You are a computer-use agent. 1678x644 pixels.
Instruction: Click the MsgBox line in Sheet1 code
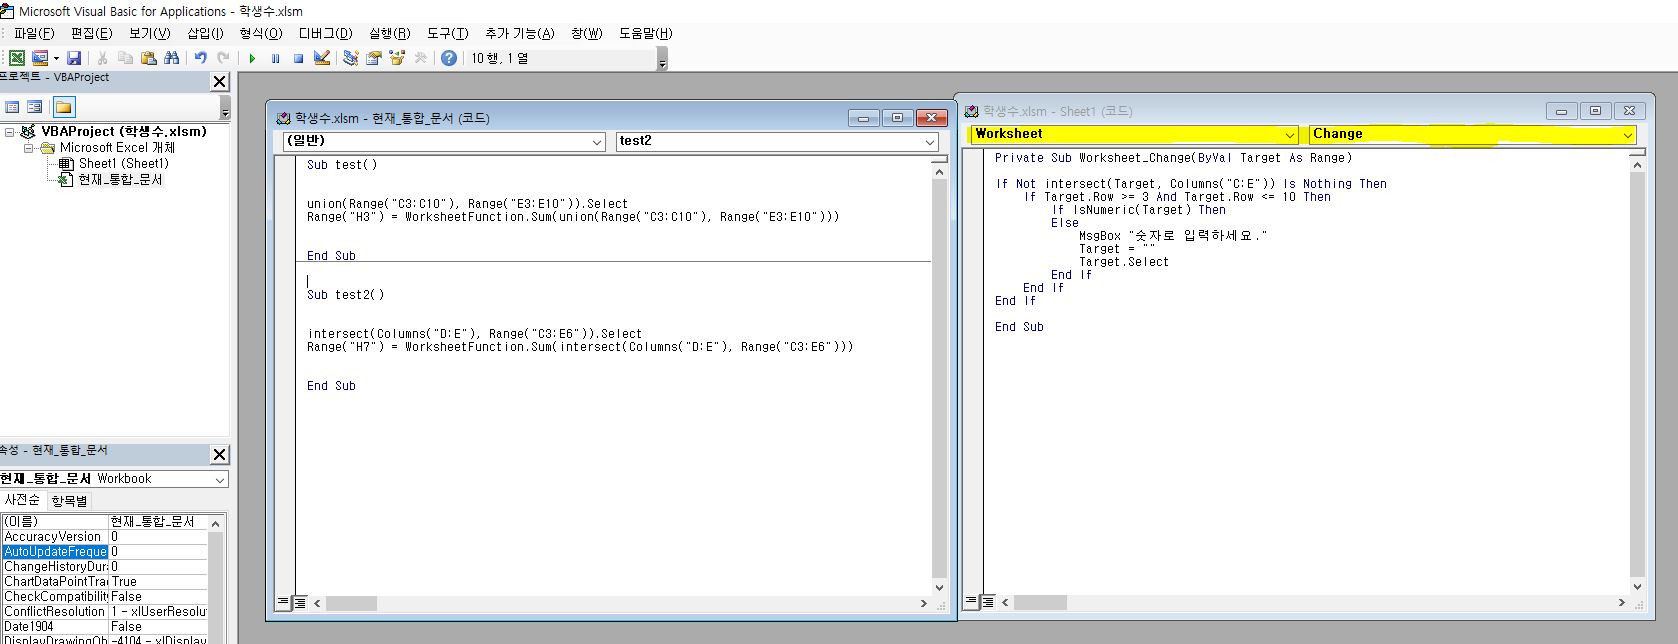pyautogui.click(x=1173, y=236)
